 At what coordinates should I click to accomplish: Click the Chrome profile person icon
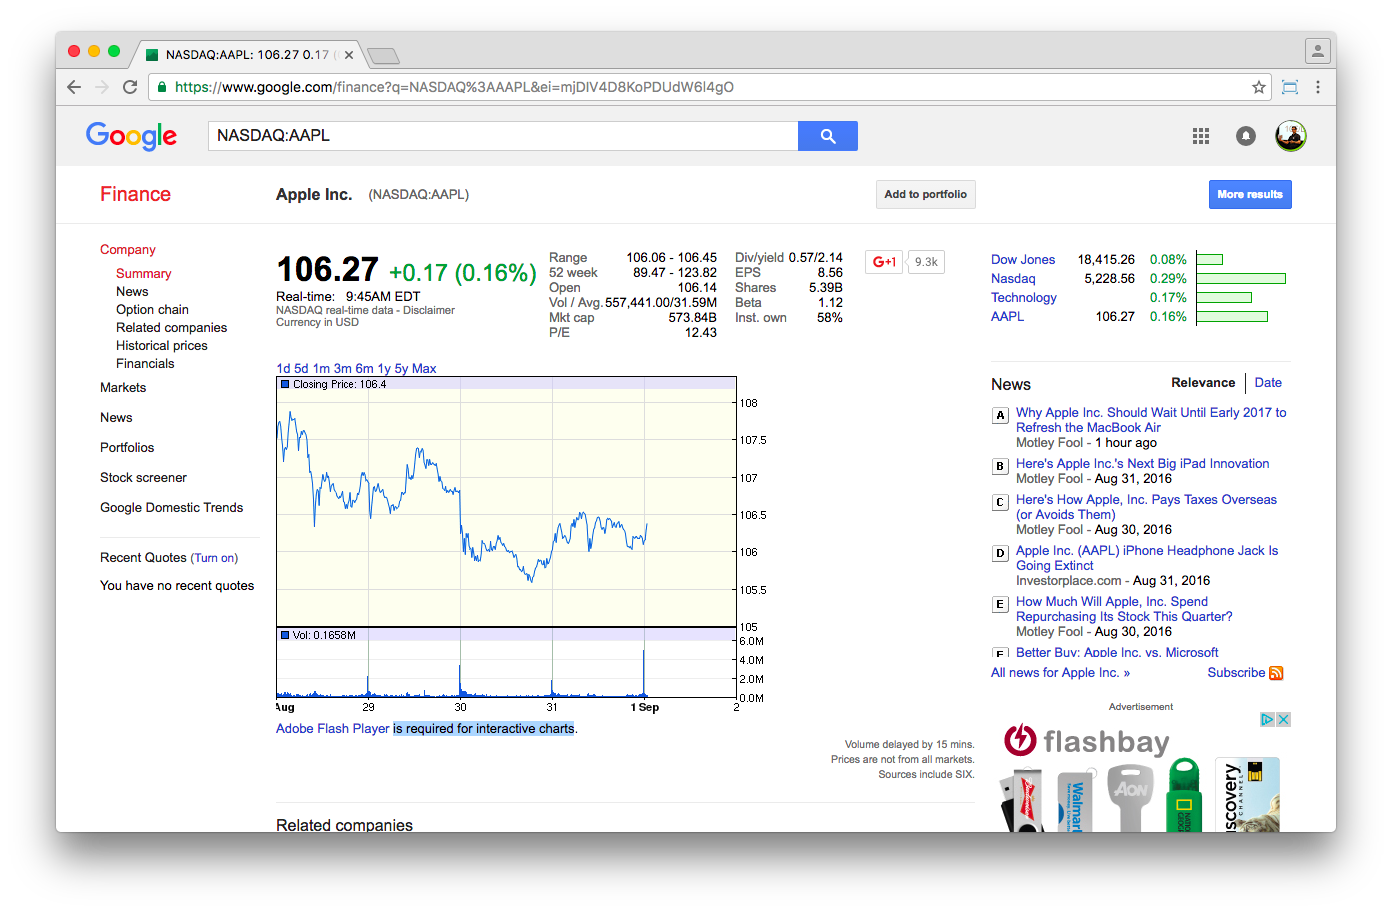1318,50
